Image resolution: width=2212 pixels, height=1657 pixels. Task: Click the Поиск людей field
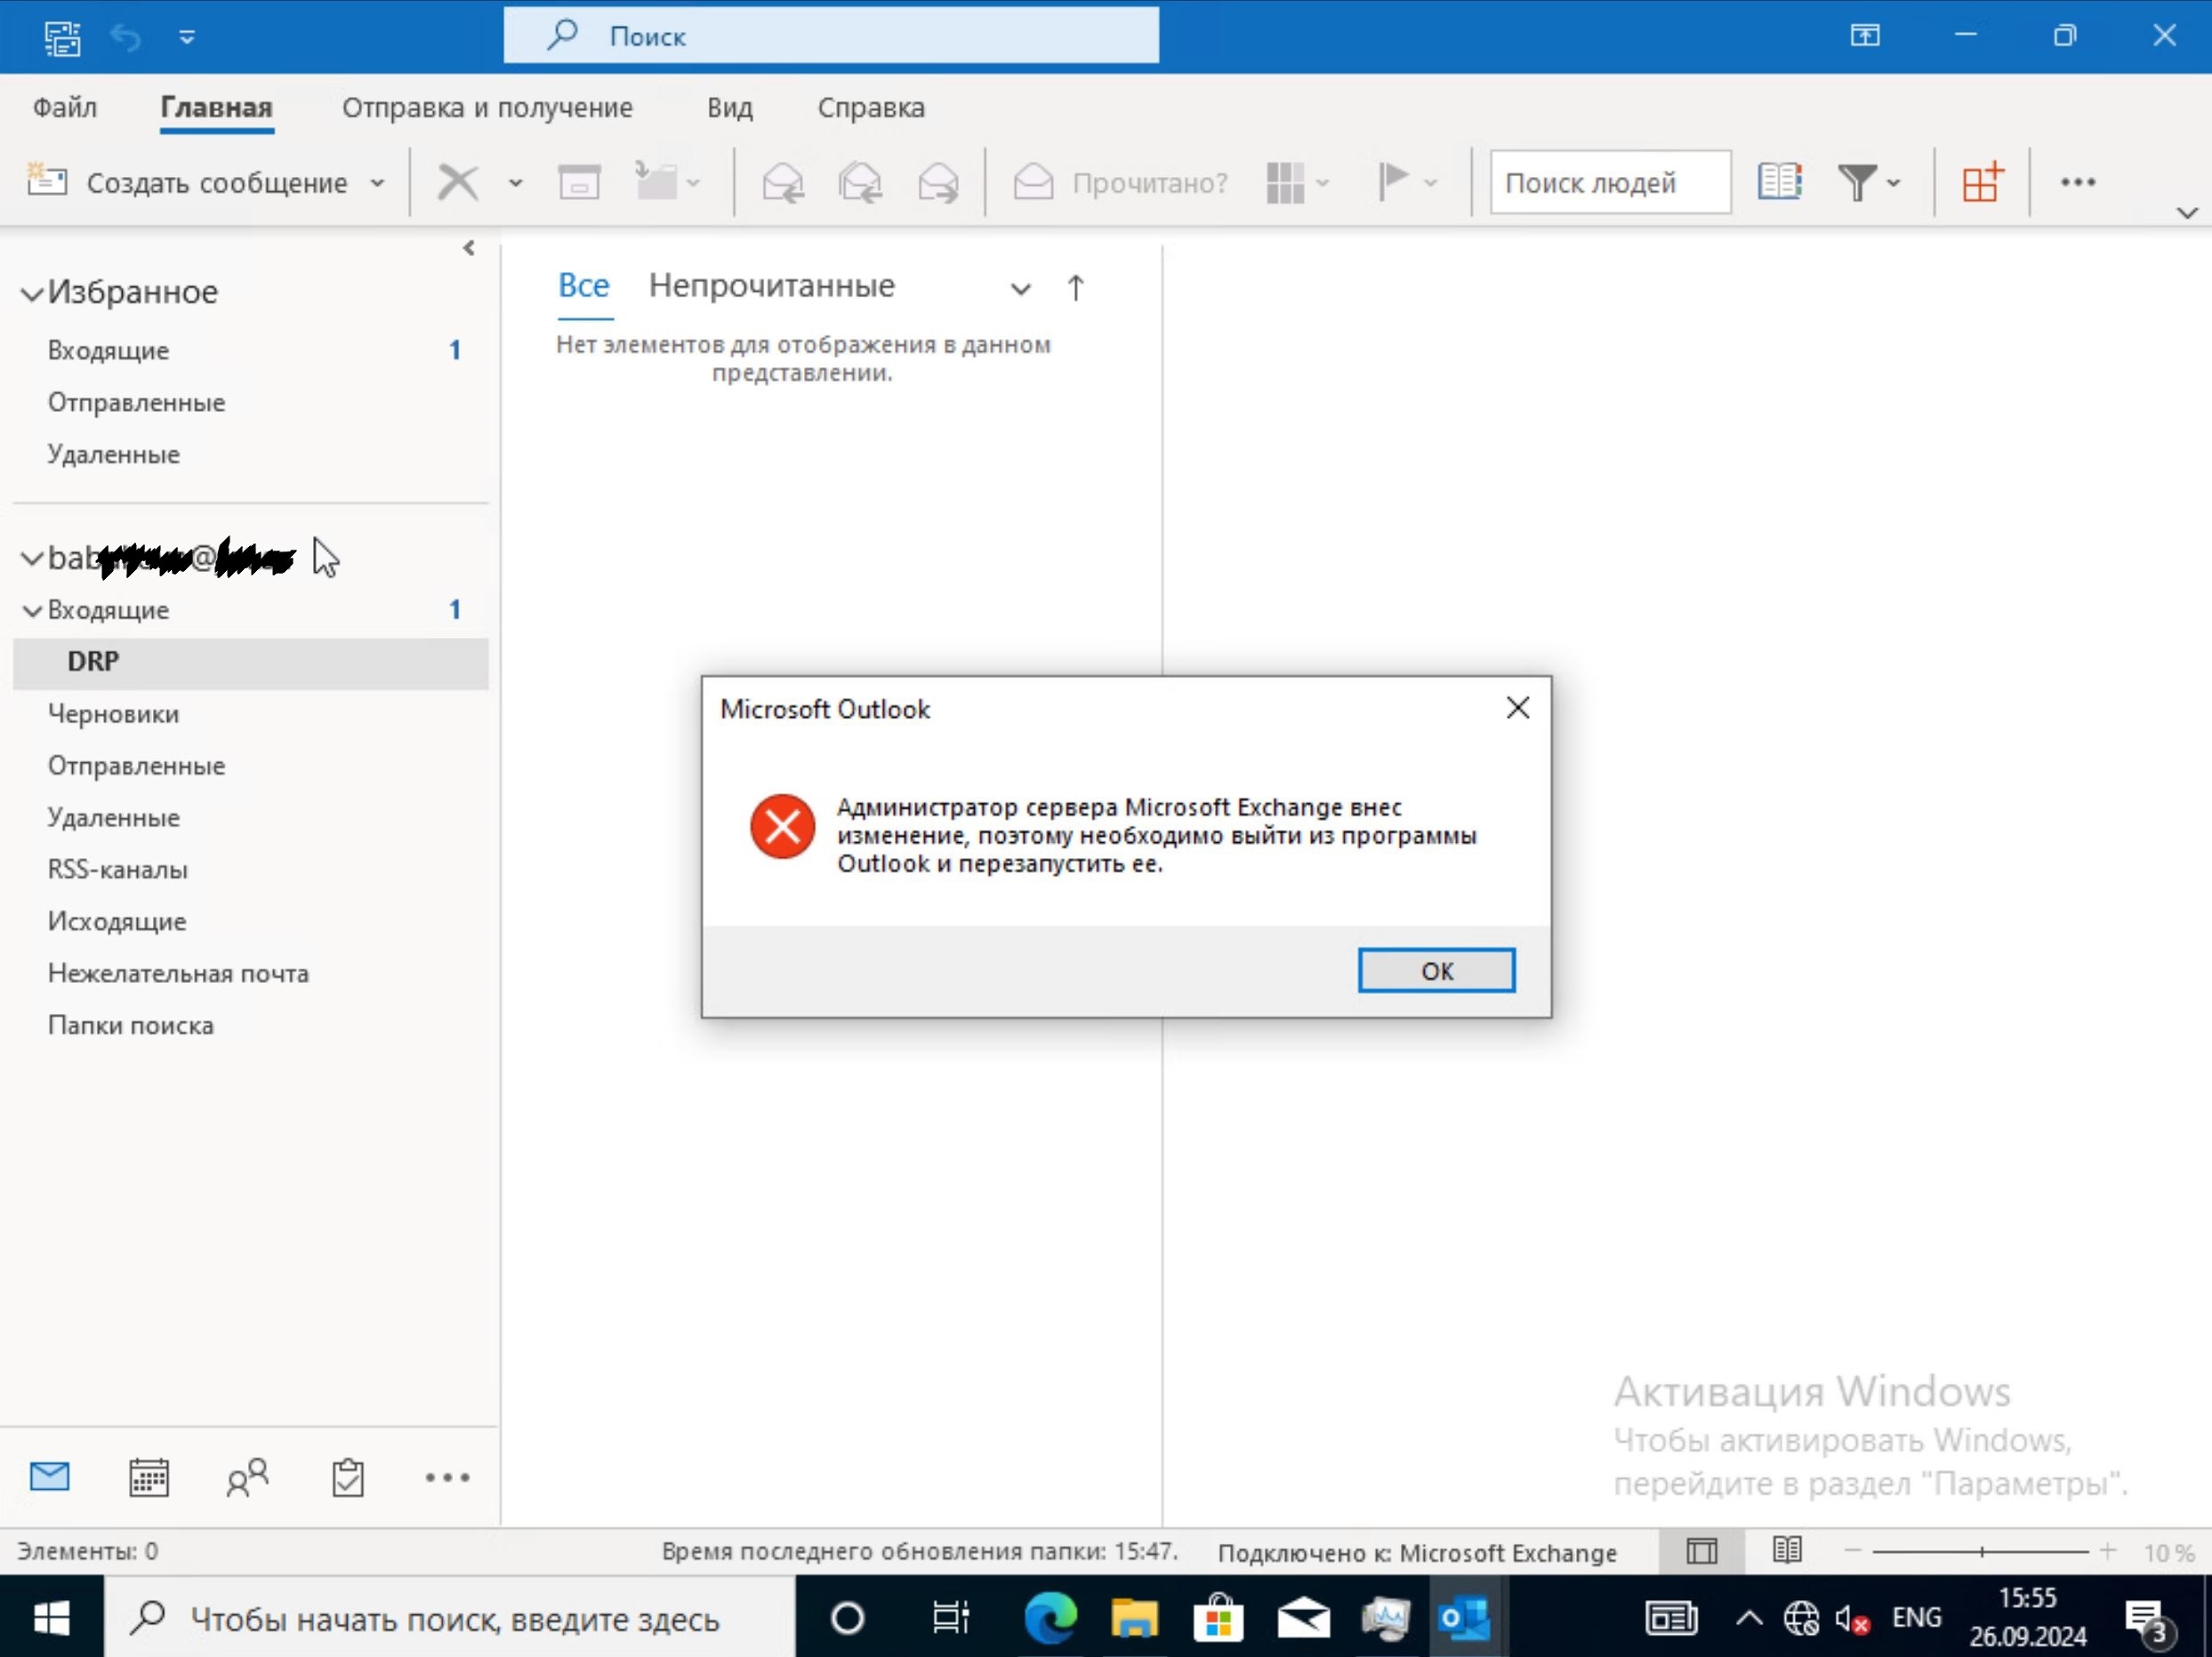[1610, 182]
